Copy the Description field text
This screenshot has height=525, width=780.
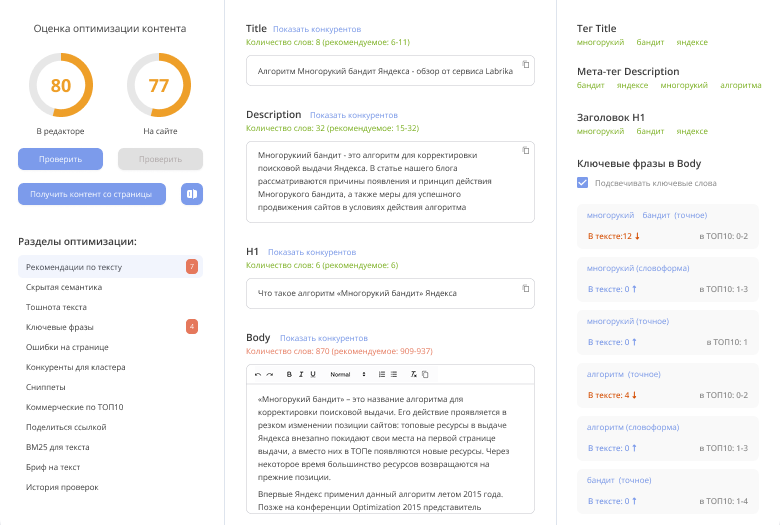[525, 150]
